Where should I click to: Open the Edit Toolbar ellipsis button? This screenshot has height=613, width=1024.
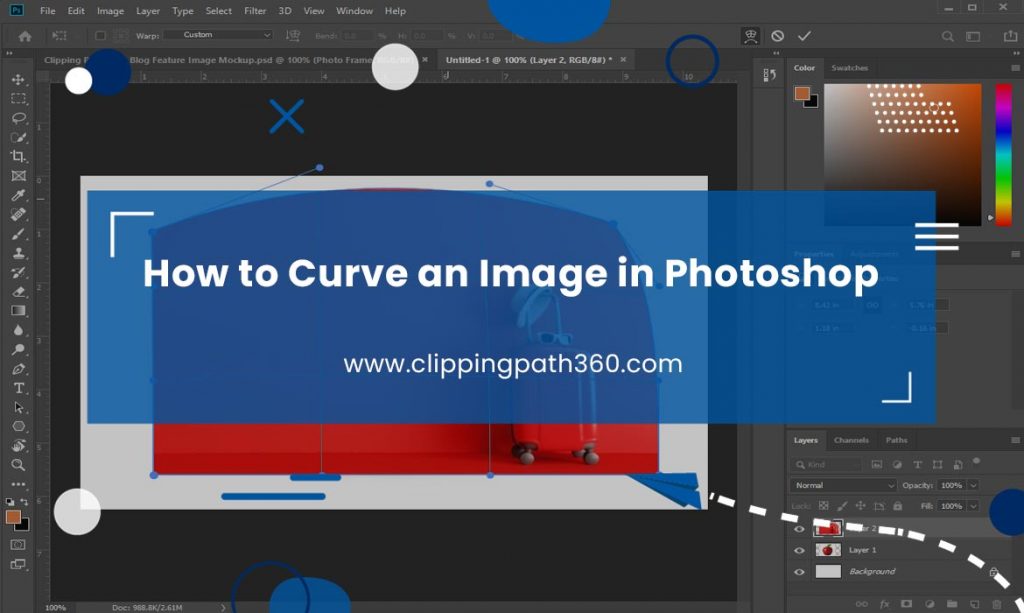[18, 484]
